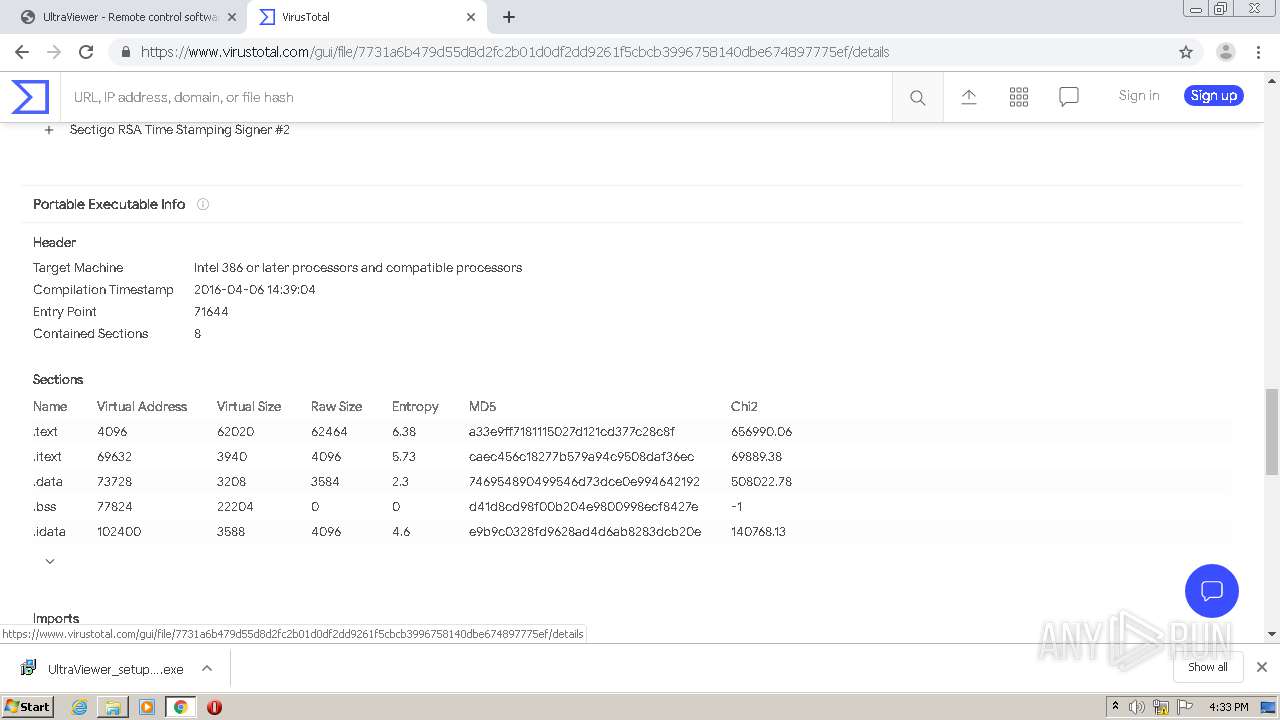Open download options for UltraViewer_setup exe
The height and width of the screenshot is (720, 1280).
tap(207, 668)
